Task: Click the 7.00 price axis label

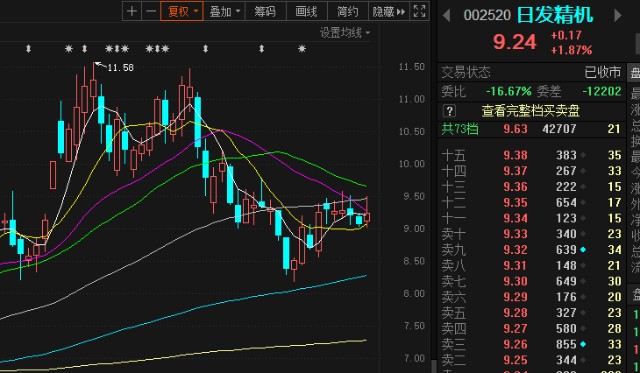Action: coord(414,358)
